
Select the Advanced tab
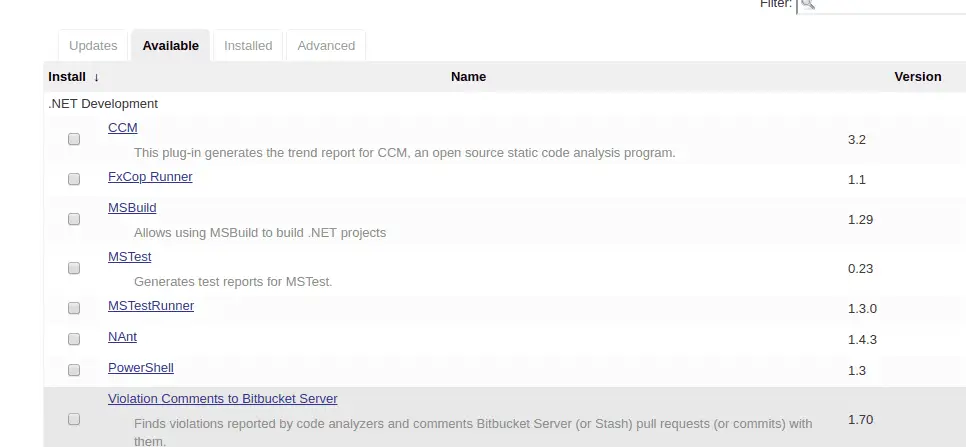(326, 46)
